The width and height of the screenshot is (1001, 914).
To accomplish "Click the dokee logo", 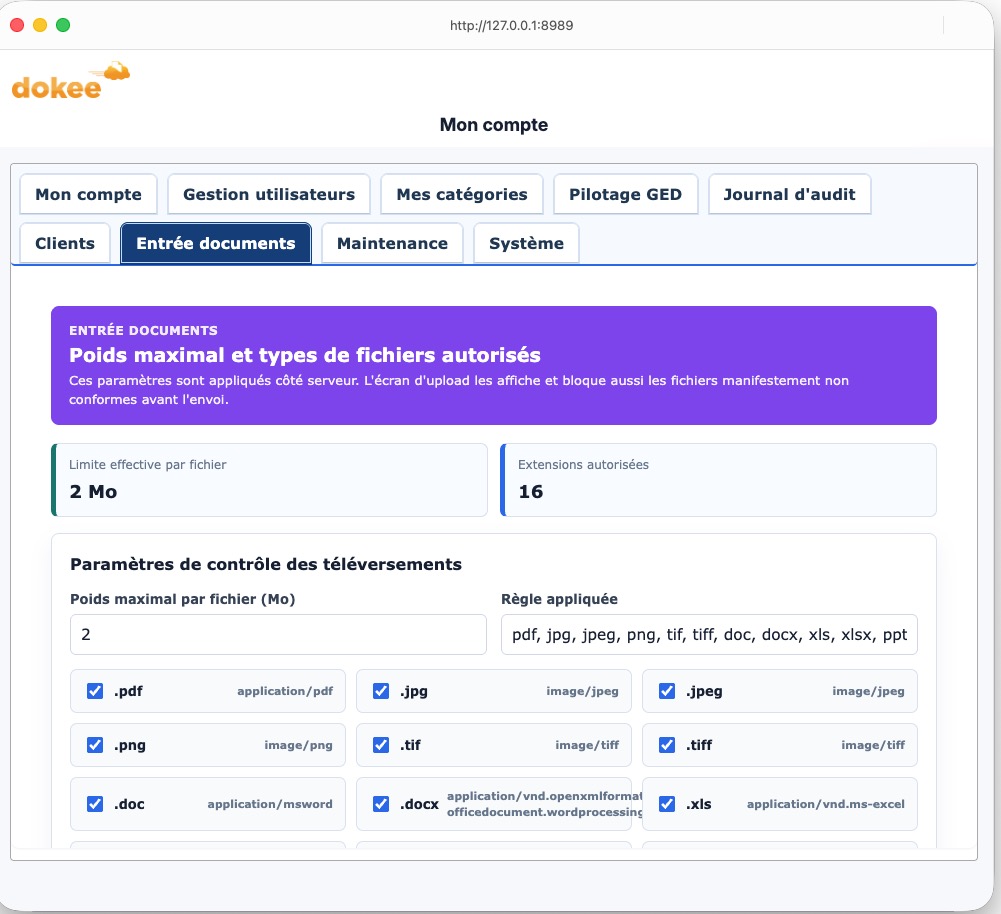I will [x=70, y=82].
